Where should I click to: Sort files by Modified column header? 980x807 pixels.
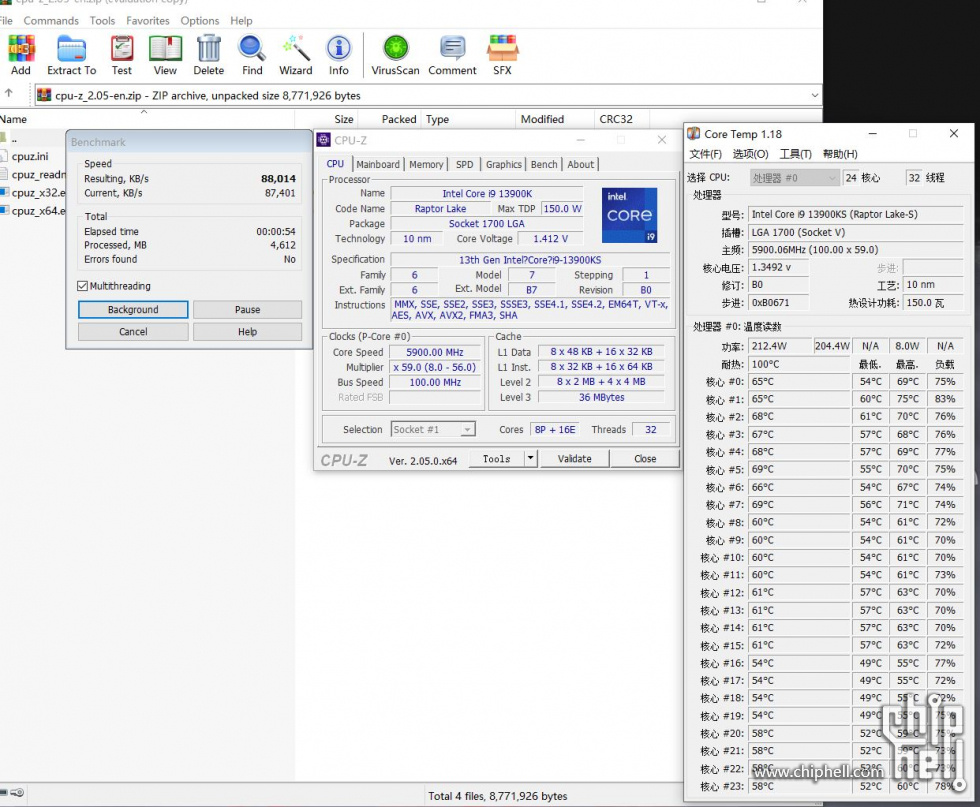click(x=555, y=119)
